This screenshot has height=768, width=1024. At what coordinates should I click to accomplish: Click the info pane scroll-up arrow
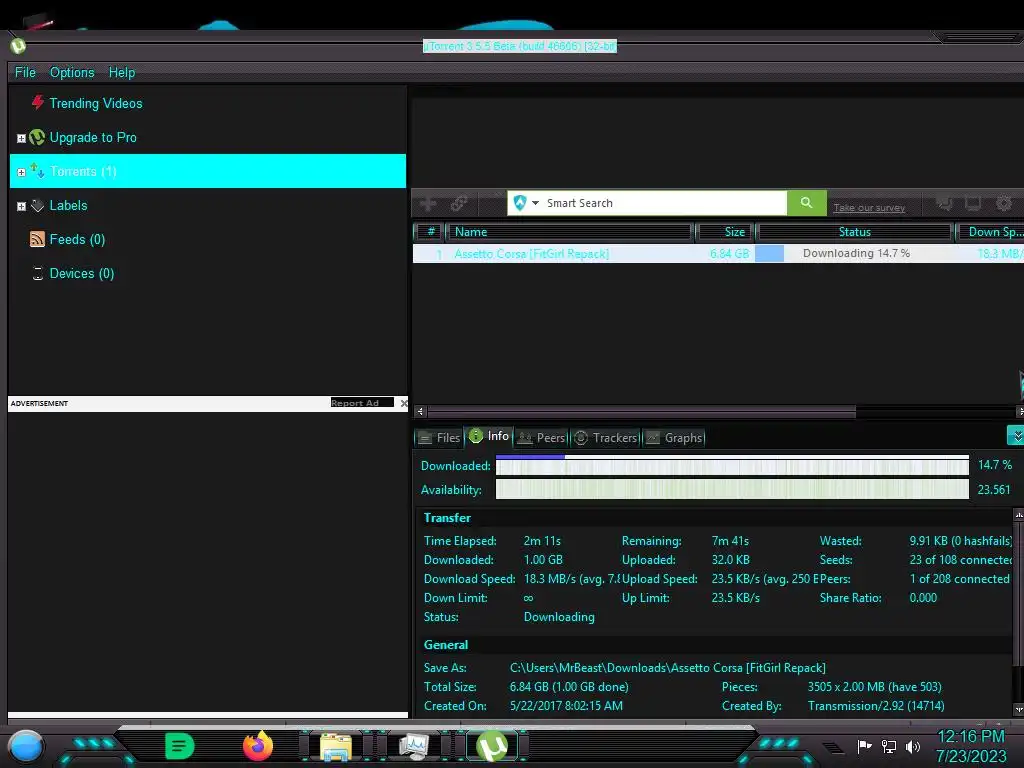tap(1019, 516)
